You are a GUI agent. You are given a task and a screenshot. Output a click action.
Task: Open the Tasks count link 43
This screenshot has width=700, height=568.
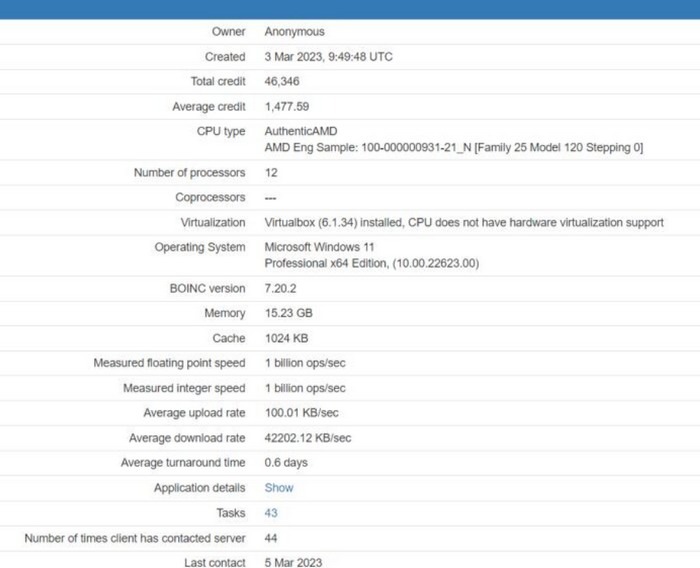pyautogui.click(x=271, y=513)
